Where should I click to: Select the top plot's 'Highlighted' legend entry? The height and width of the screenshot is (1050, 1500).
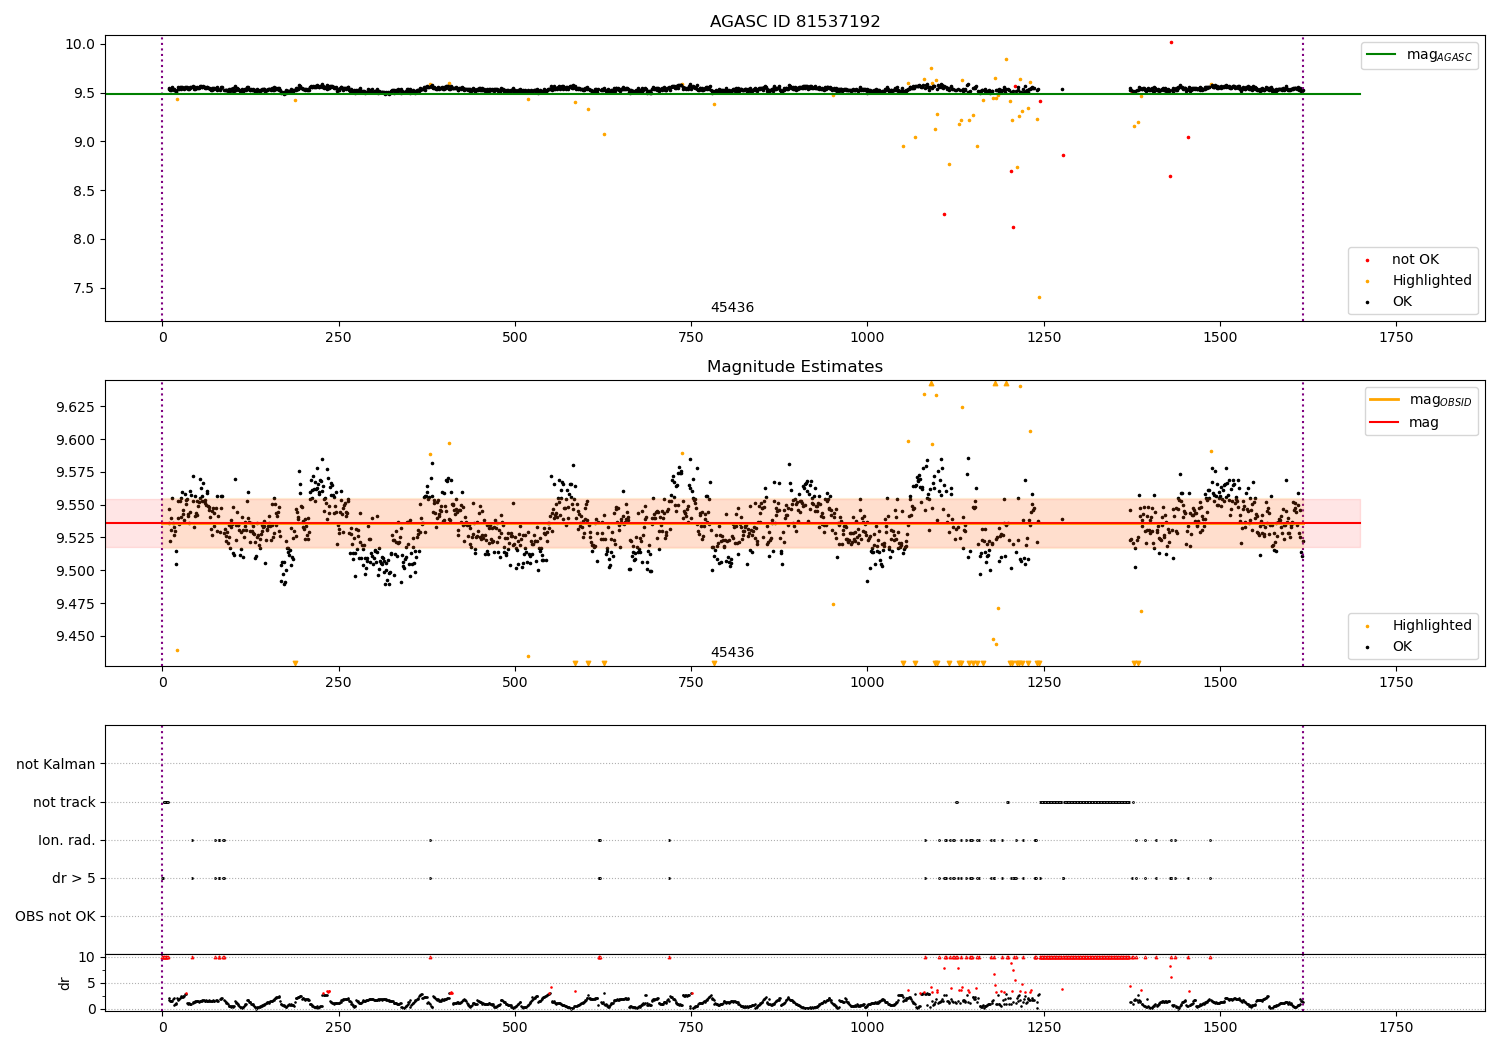(1432, 281)
